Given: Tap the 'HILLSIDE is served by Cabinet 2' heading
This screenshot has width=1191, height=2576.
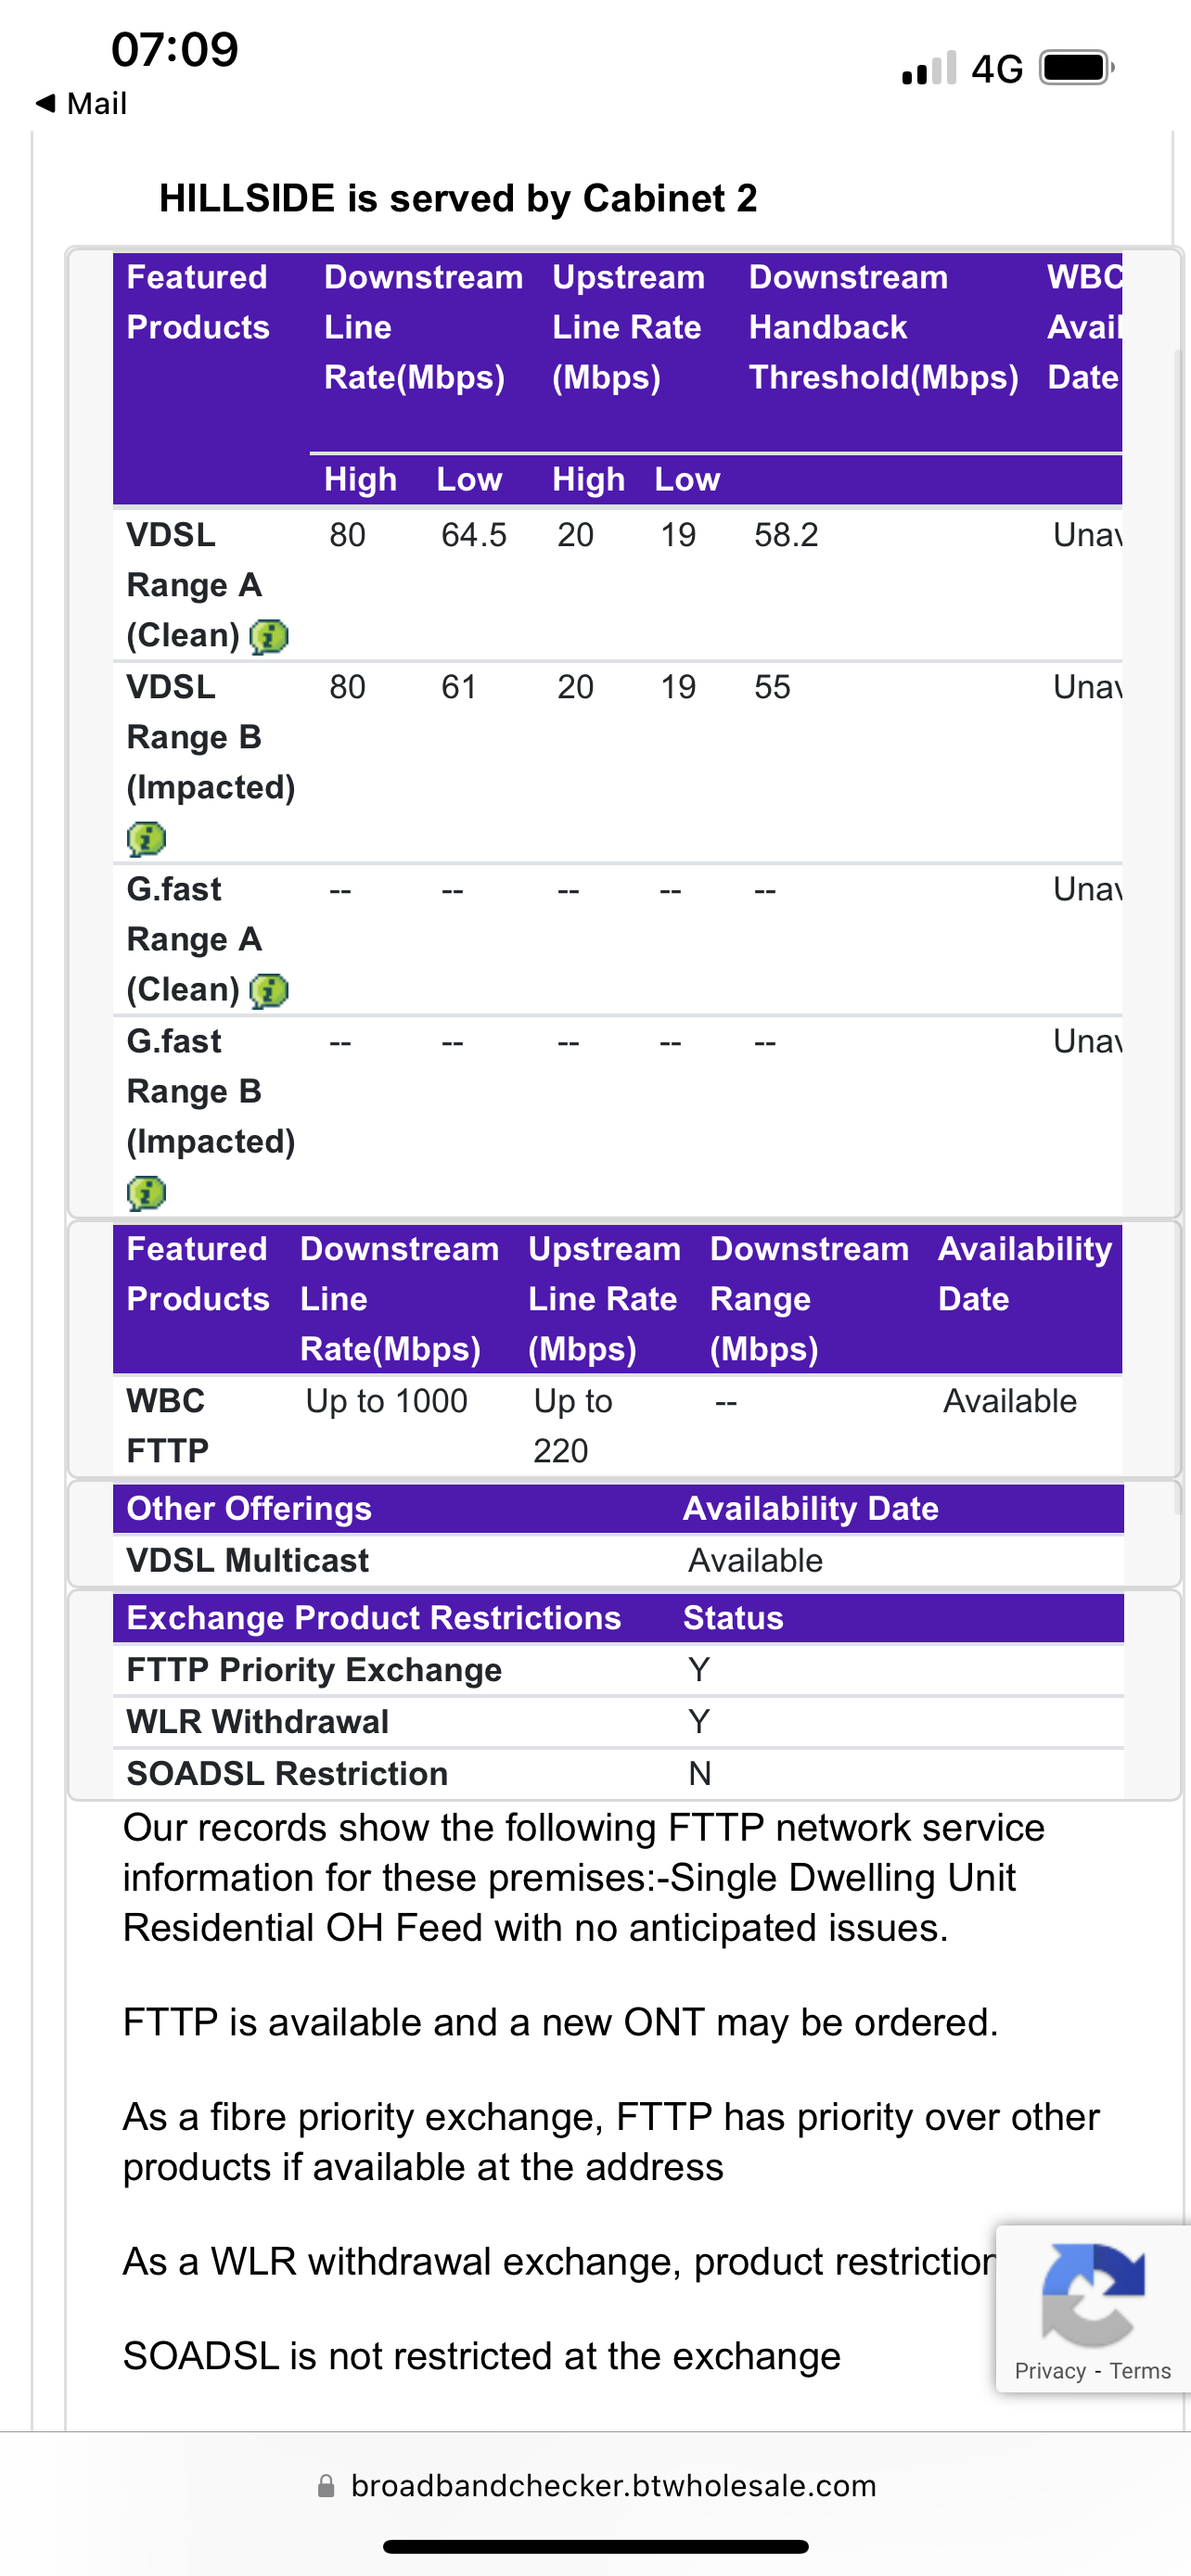Looking at the screenshot, I should 458,198.
